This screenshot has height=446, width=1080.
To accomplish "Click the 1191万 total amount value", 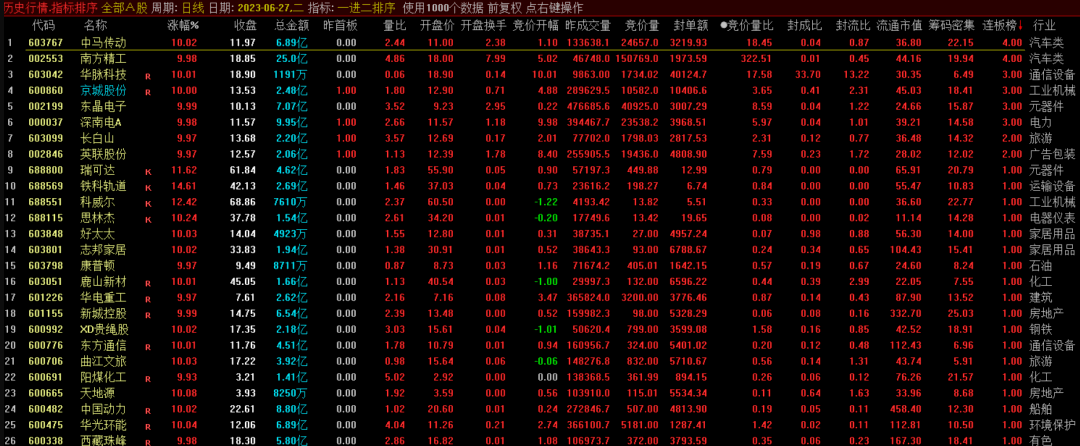I will (x=291, y=74).
